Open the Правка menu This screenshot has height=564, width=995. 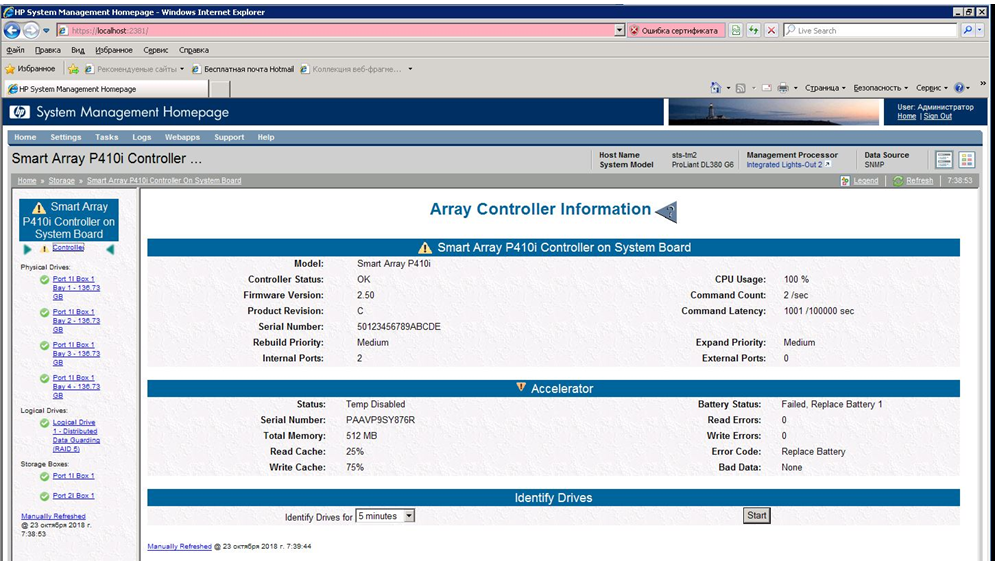pyautogui.click(x=48, y=50)
